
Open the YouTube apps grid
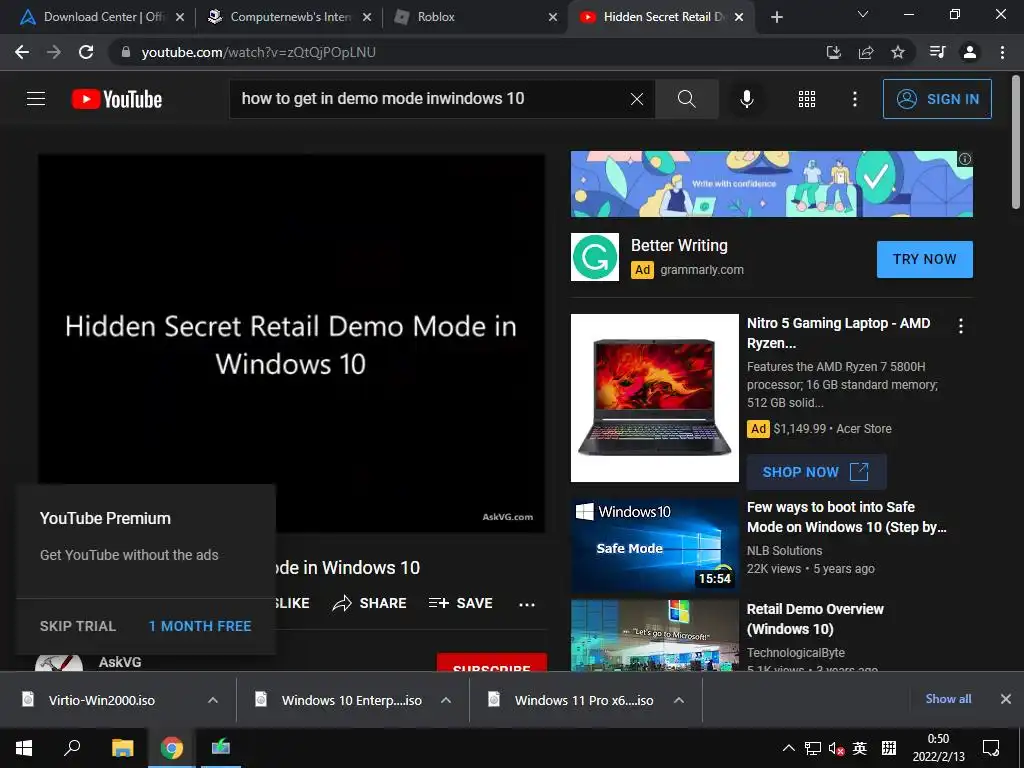tap(807, 99)
